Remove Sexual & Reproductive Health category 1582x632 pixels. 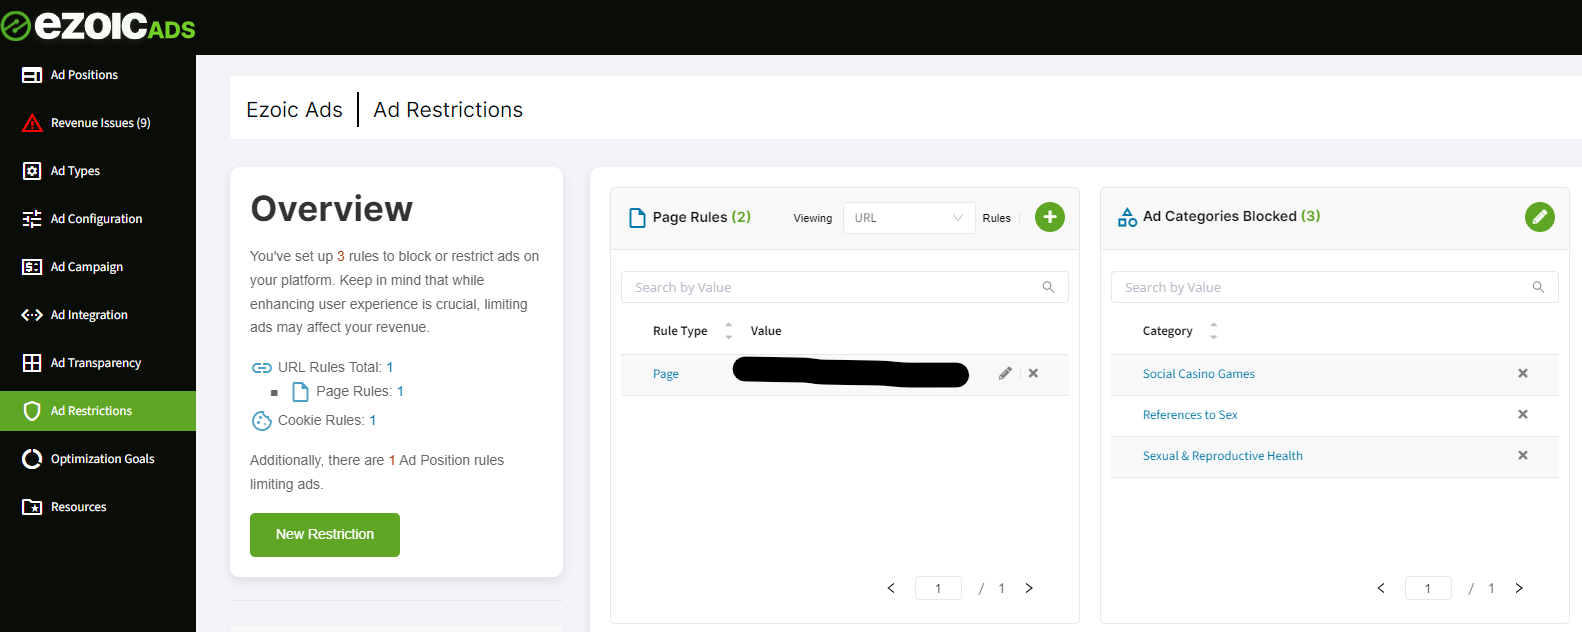(x=1522, y=456)
